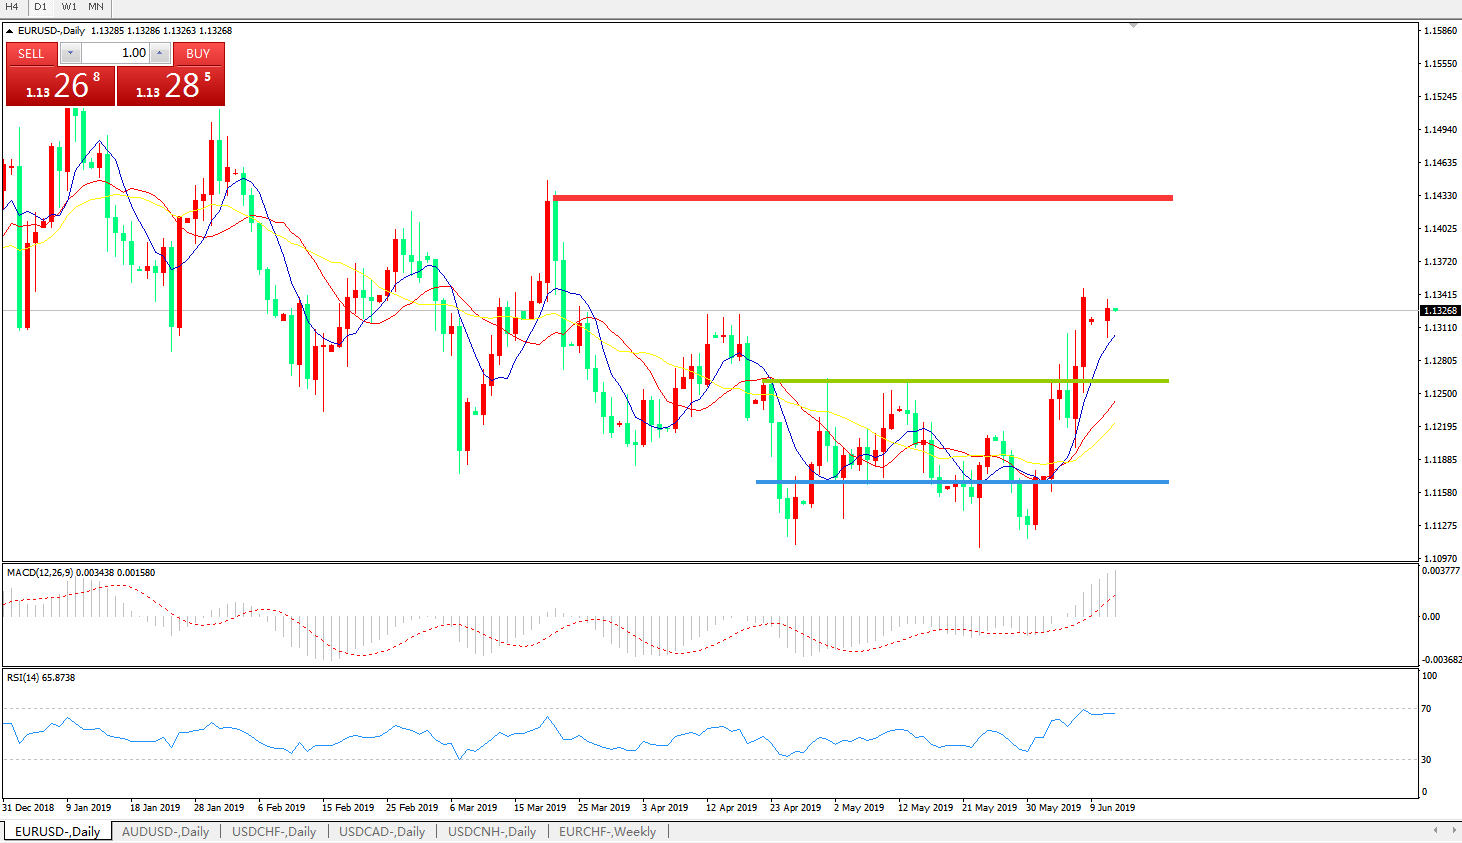
Task: Click the BUY button in one-click trading panel
Action: [x=198, y=53]
